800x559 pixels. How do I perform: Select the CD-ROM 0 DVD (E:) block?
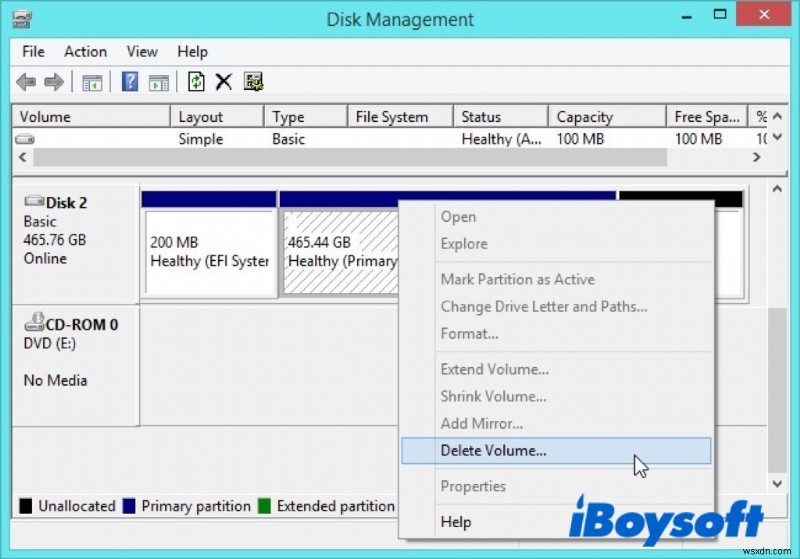(x=76, y=365)
